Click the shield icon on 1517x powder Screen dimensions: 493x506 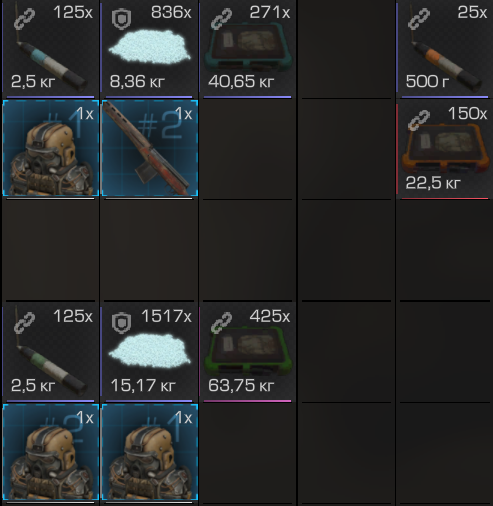pos(121,323)
